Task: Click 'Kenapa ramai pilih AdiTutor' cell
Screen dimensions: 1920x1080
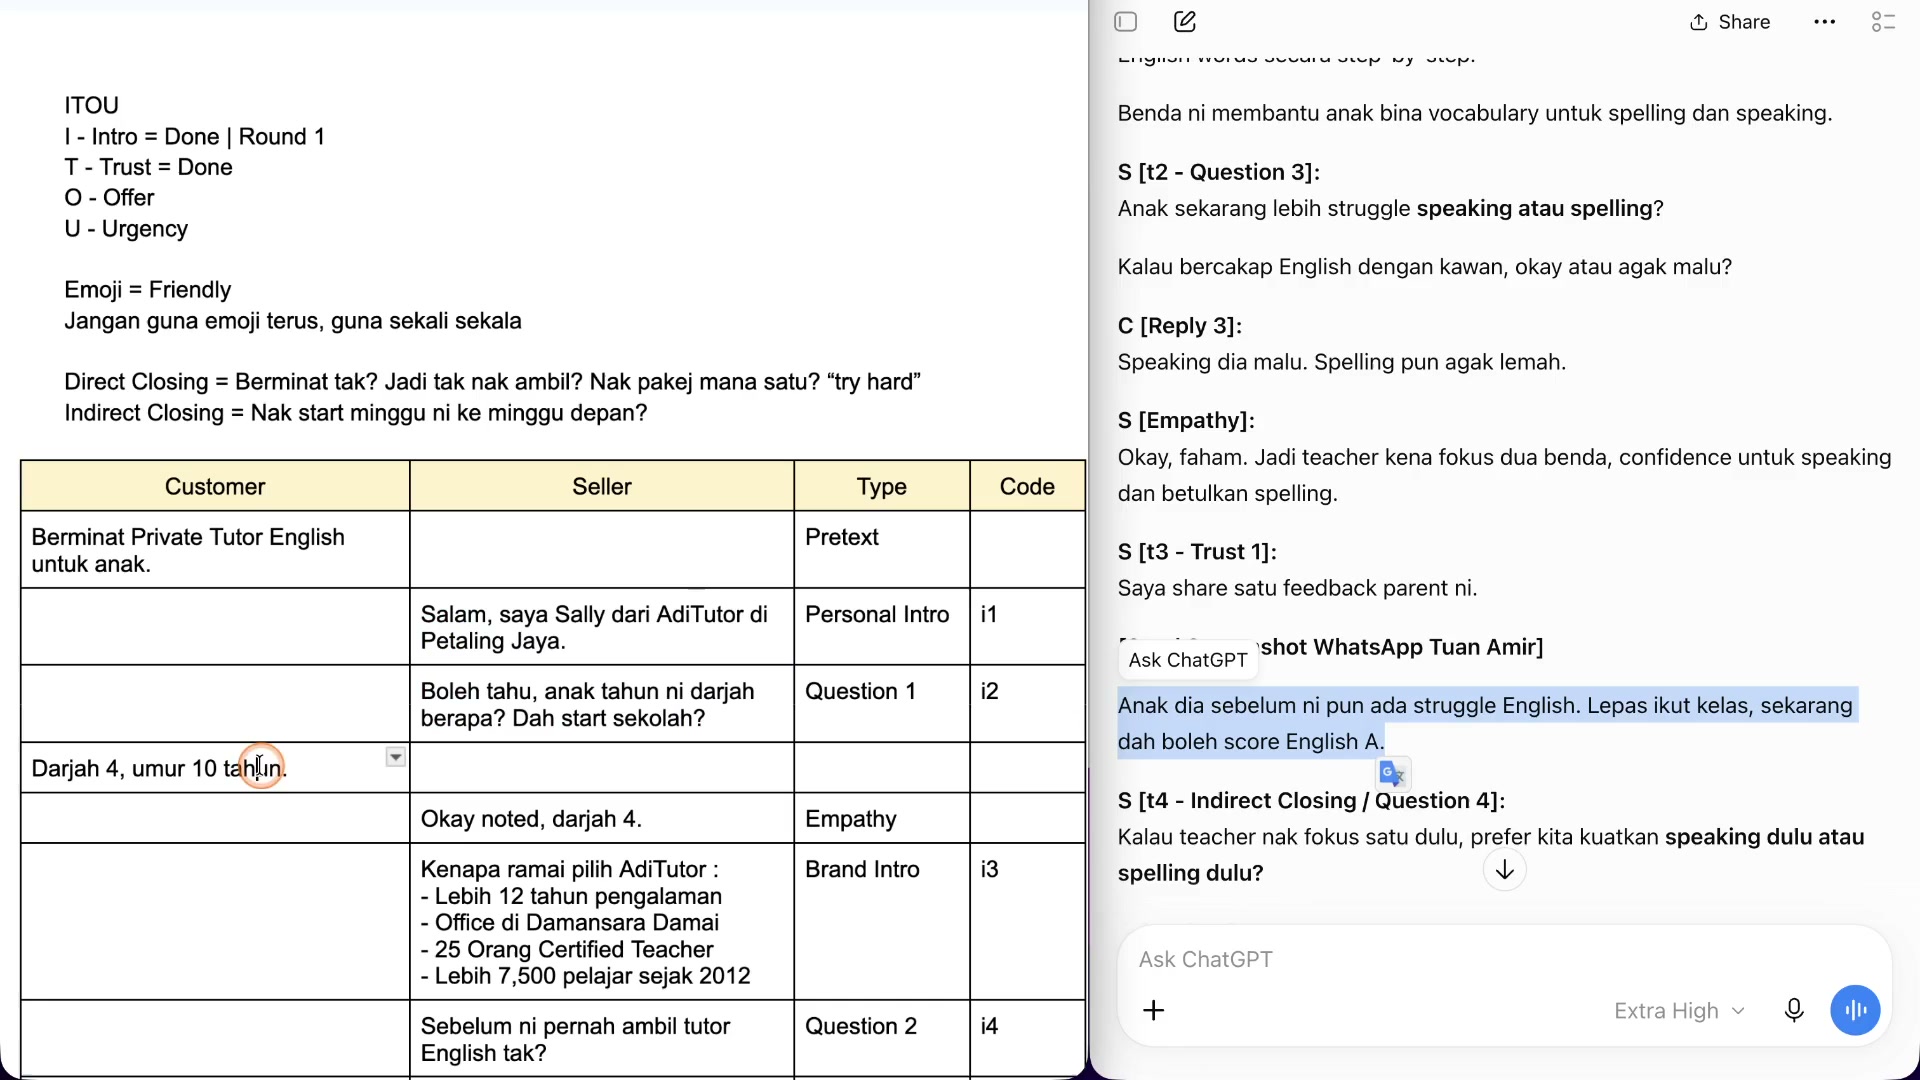Action: pos(602,922)
